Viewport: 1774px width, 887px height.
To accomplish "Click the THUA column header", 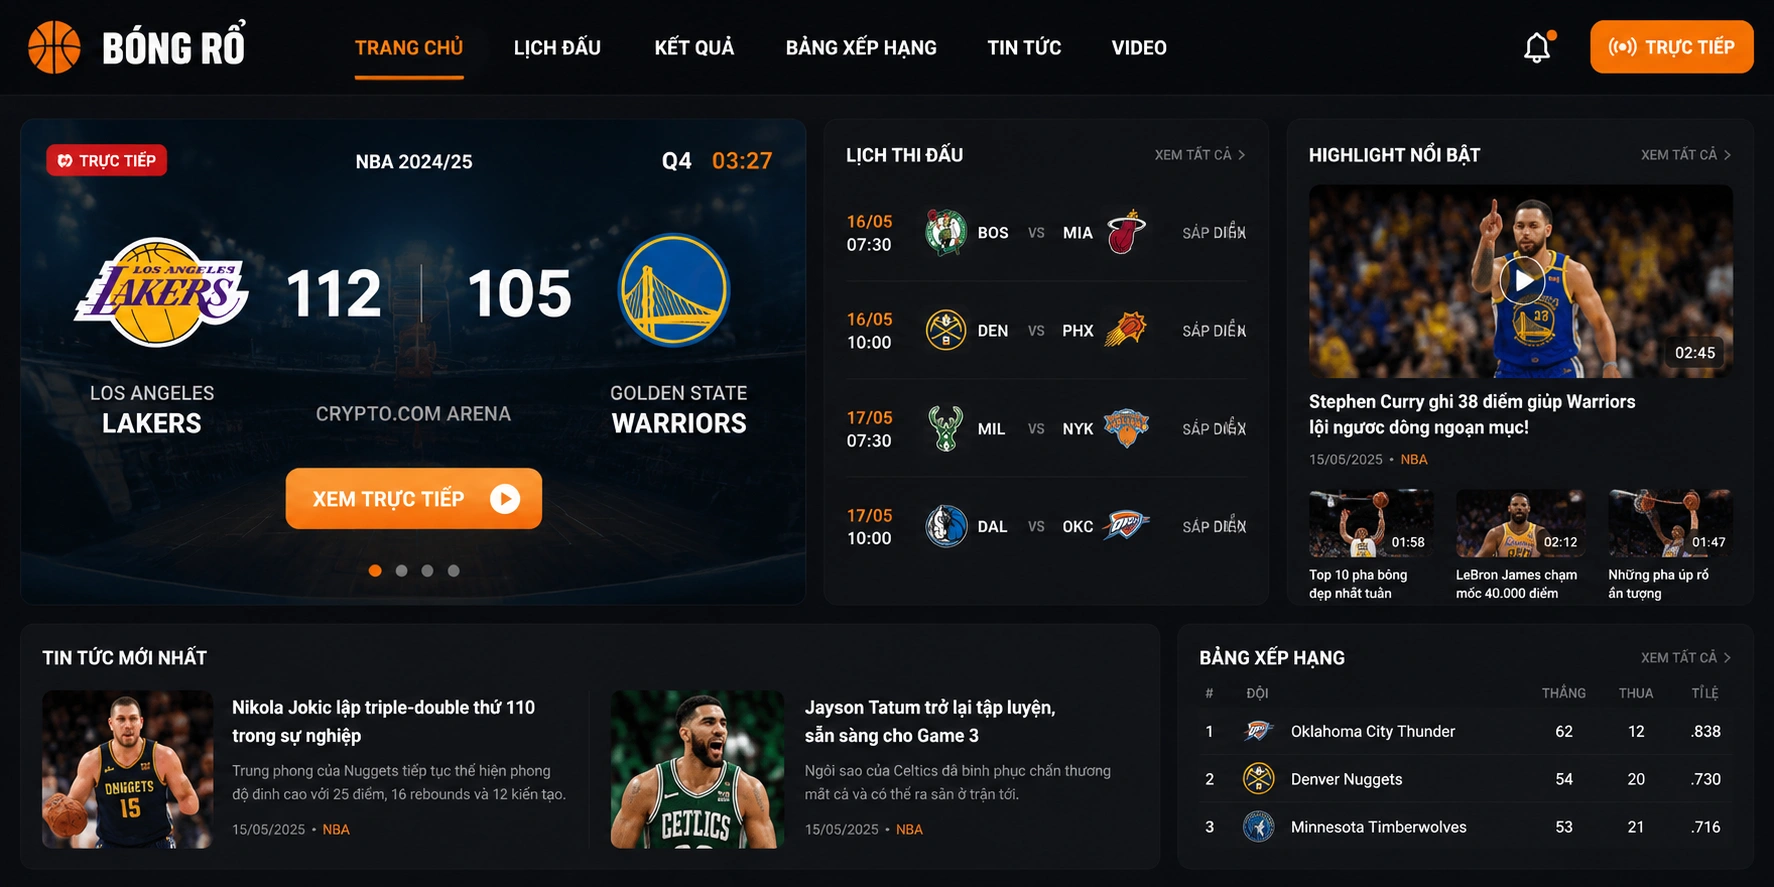I will point(1636,693).
